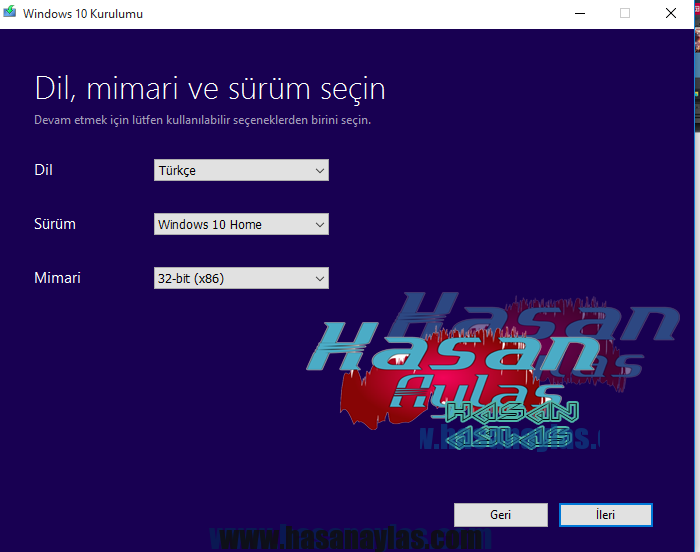Click the "Windows 10 Kurulumu" window title text
Screen dimensions: 700x552
(x=83, y=14)
